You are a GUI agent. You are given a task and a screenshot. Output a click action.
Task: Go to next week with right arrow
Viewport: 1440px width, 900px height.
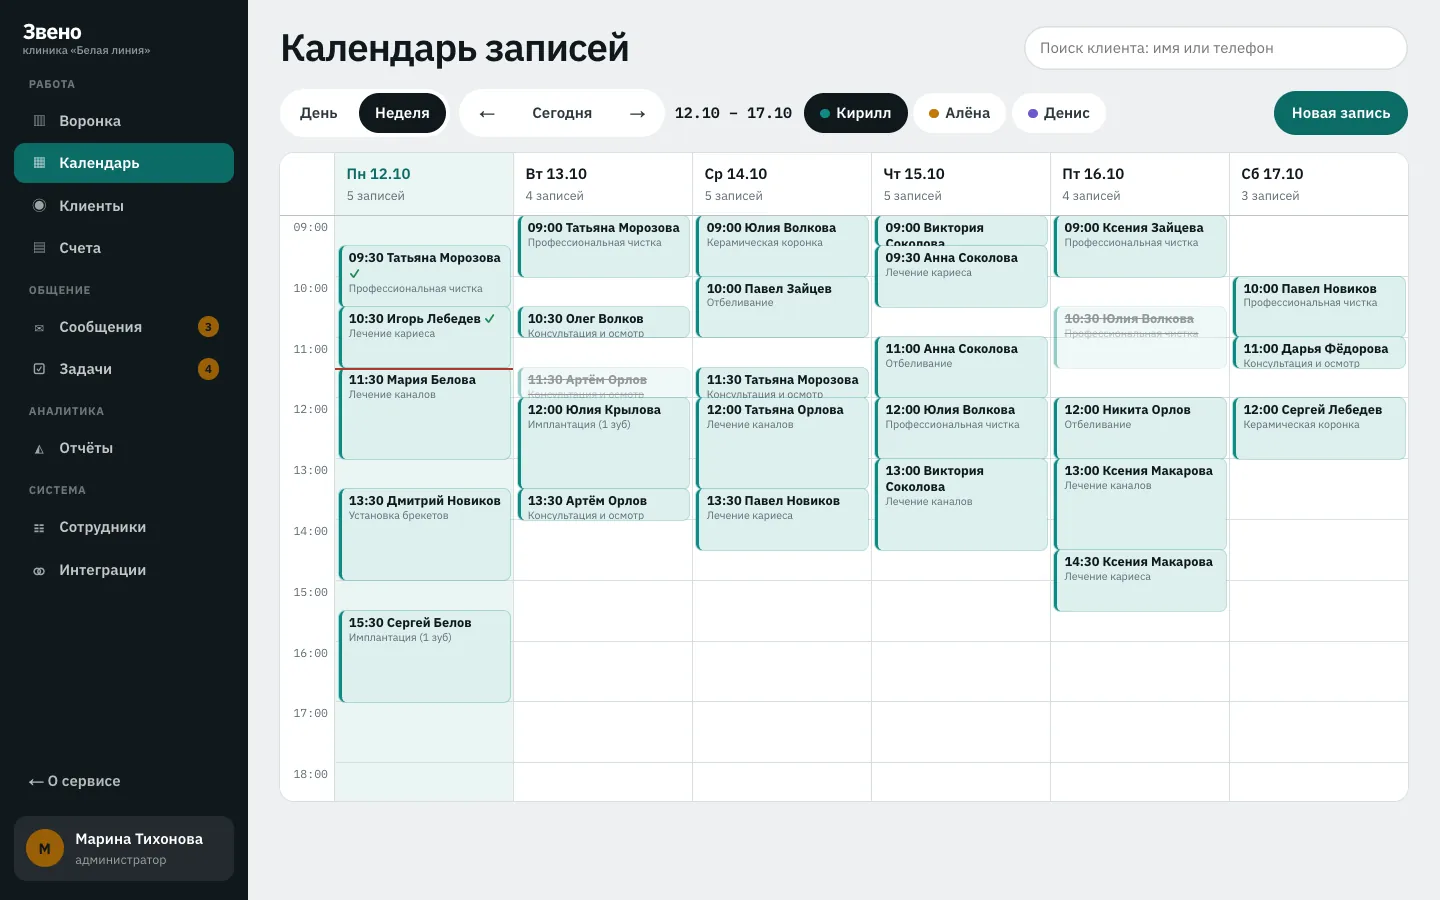pyautogui.click(x=637, y=113)
